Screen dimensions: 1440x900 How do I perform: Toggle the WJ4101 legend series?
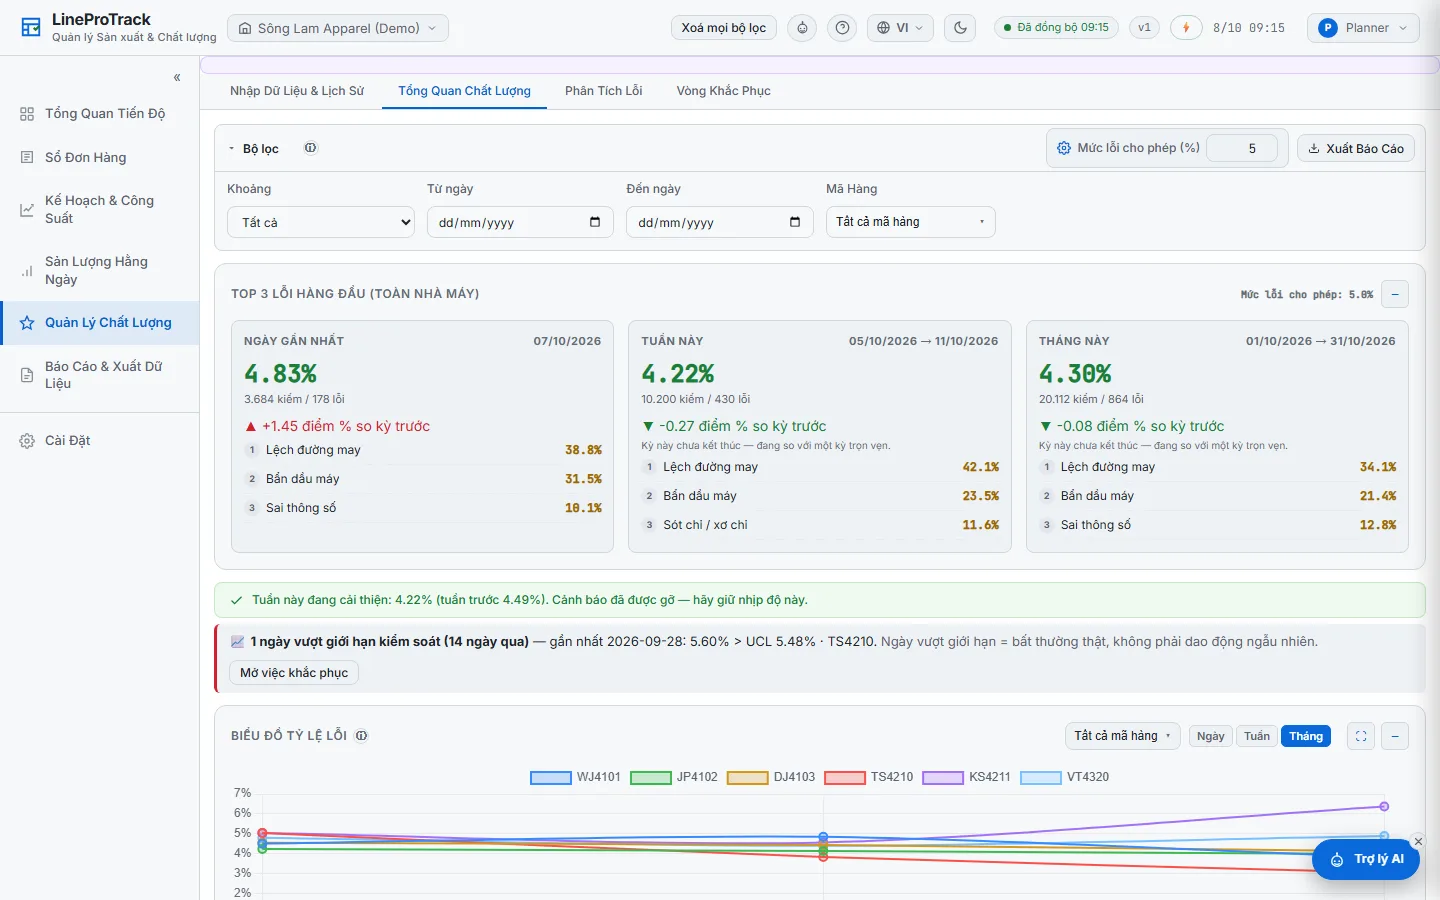coord(575,777)
